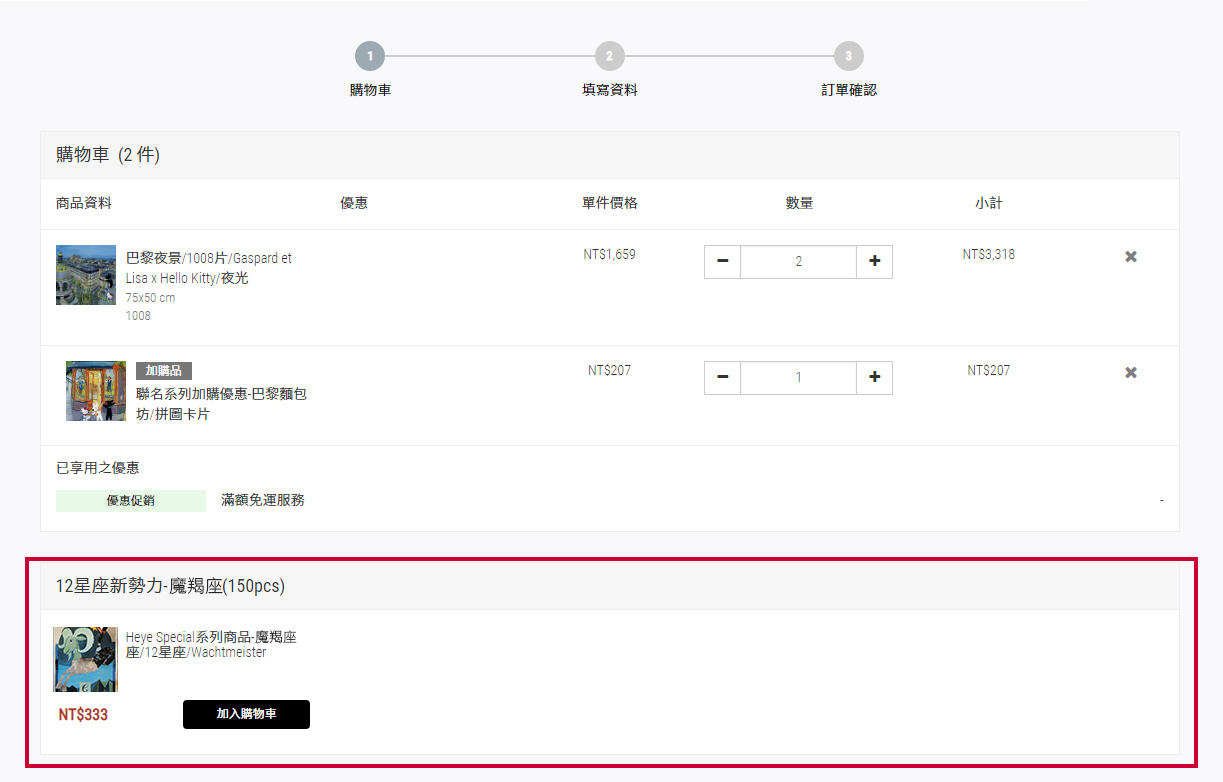Decrease quantity of 巴黎夜景 puzzle
Image resolution: width=1223 pixels, height=782 pixels.
pyautogui.click(x=722, y=262)
